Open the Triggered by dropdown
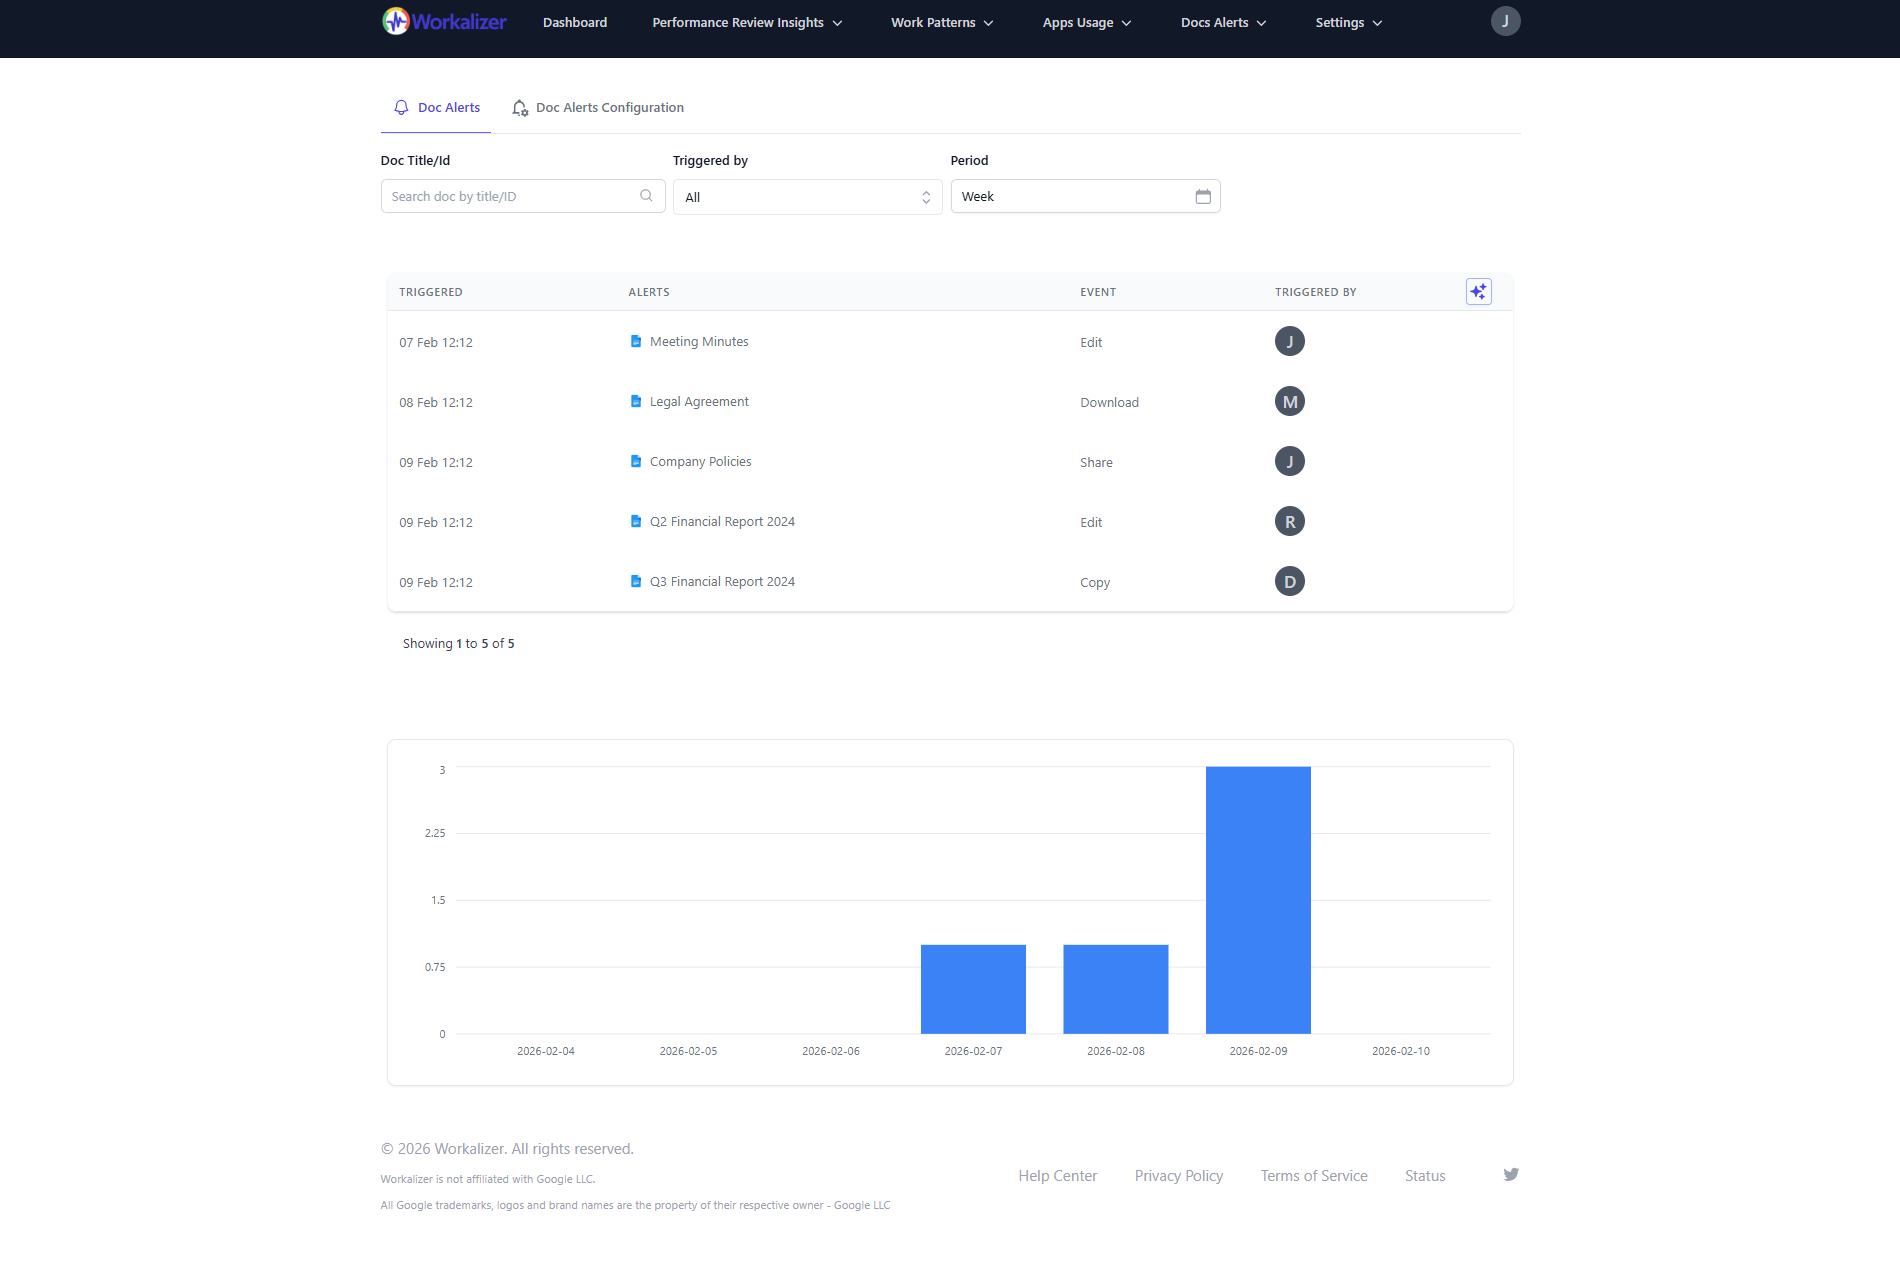This screenshot has height=1265, width=1900. (807, 196)
